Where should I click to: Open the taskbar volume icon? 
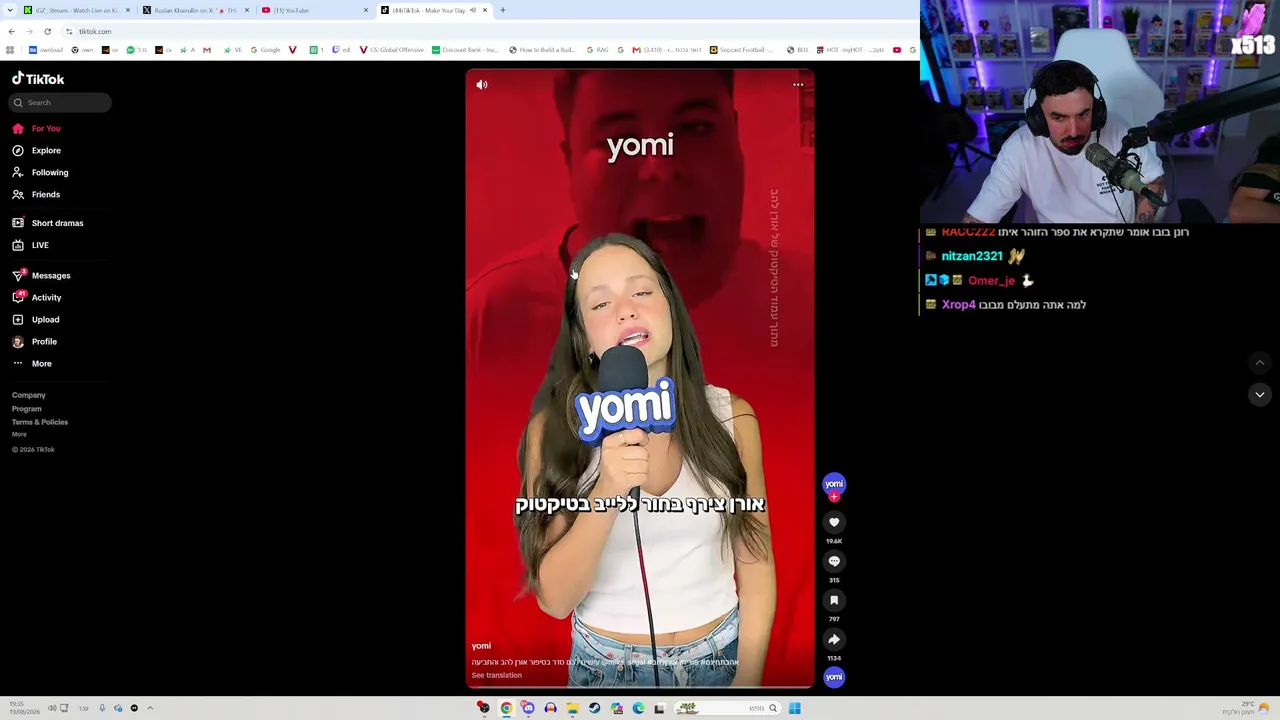(52, 708)
